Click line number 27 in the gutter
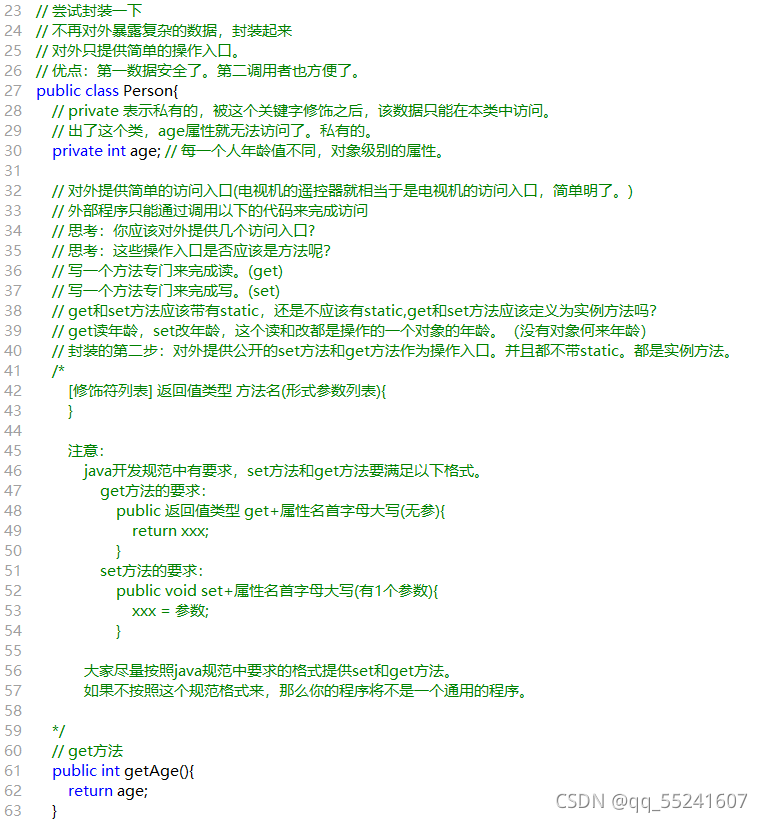The height and width of the screenshot is (822, 763). tap(13, 91)
